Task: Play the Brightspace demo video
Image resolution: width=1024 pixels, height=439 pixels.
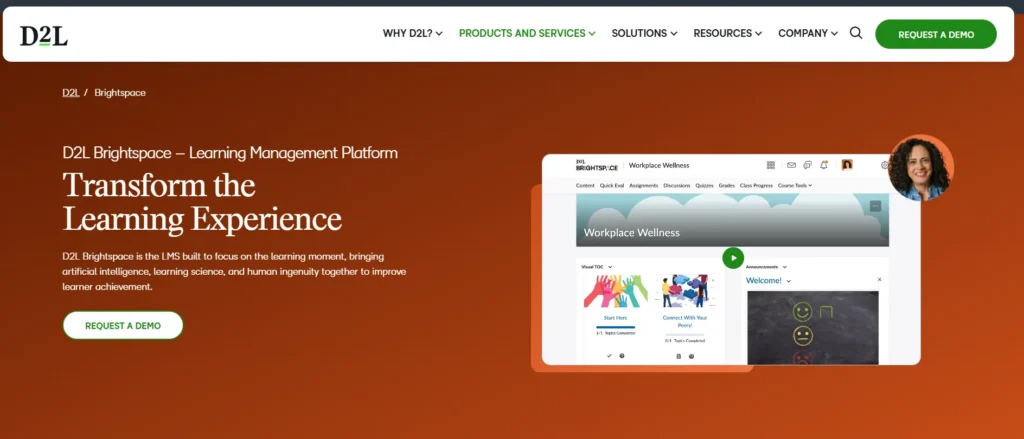Action: point(733,258)
